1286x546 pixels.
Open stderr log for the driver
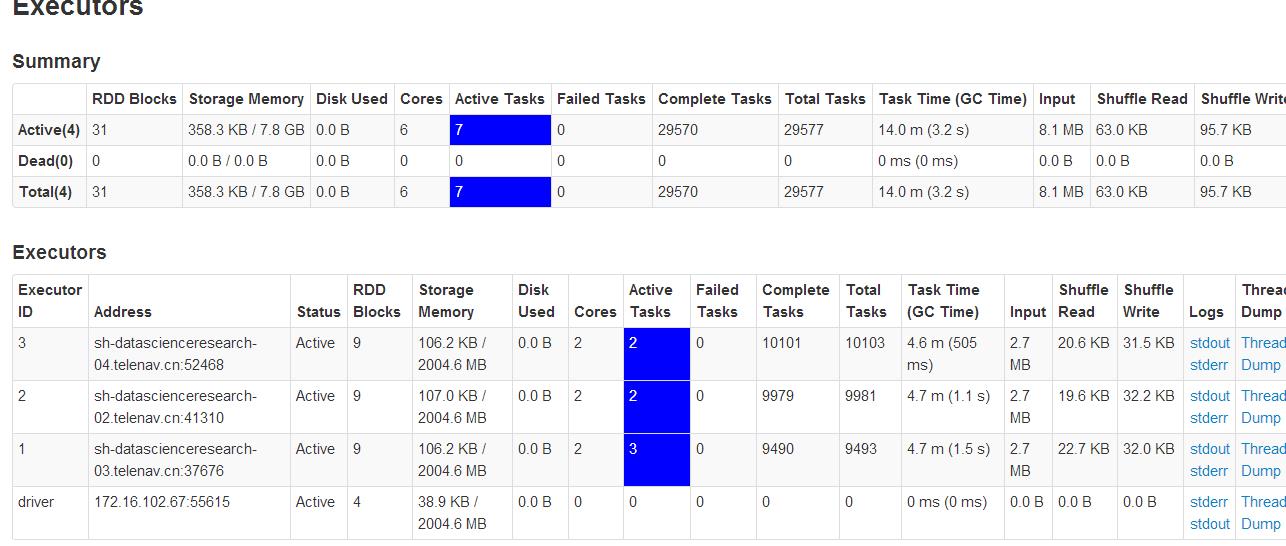click(x=1209, y=502)
